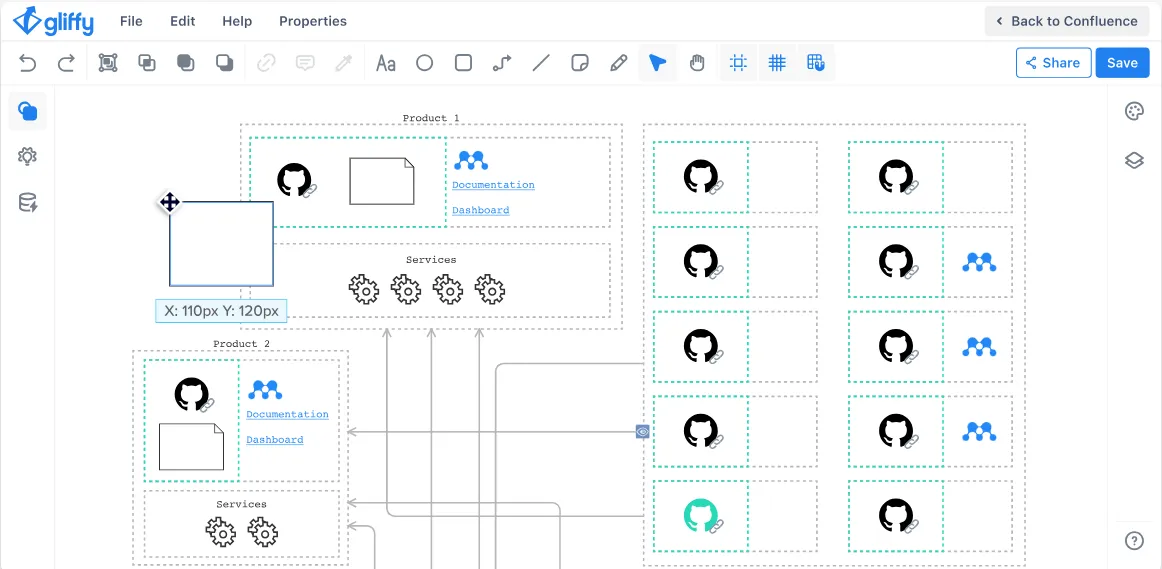Toggle the snap-to-grid table icon
1162x569 pixels.
click(x=816, y=63)
